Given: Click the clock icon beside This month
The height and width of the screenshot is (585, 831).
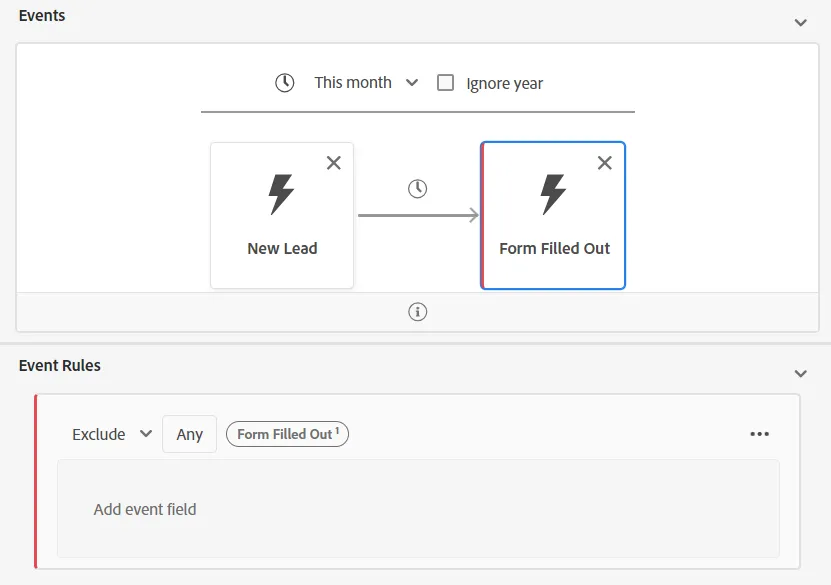Looking at the screenshot, I should (285, 83).
